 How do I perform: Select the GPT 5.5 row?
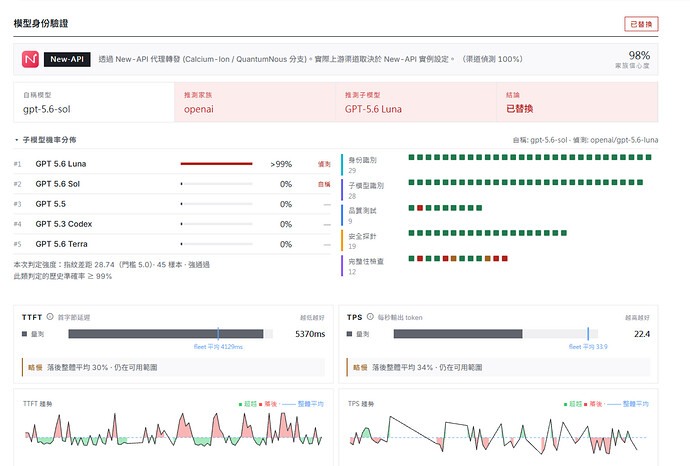(172, 204)
